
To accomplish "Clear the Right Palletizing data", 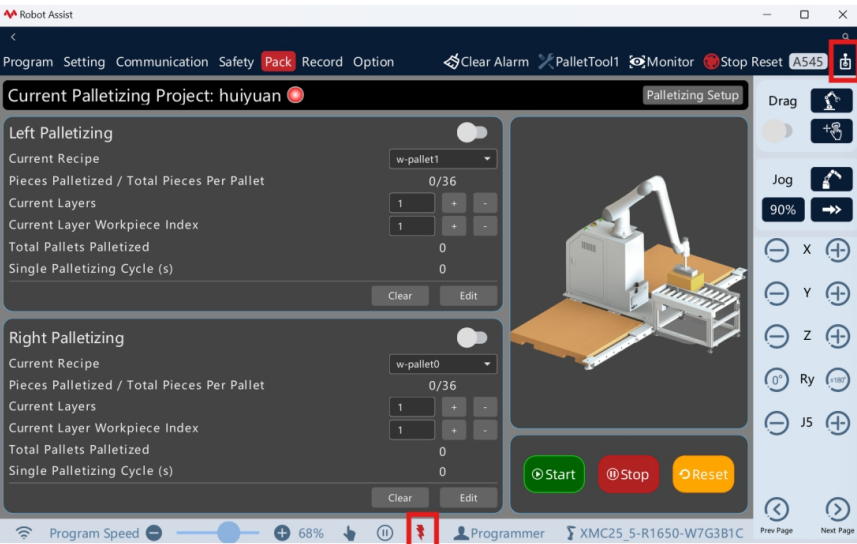I will pos(400,498).
